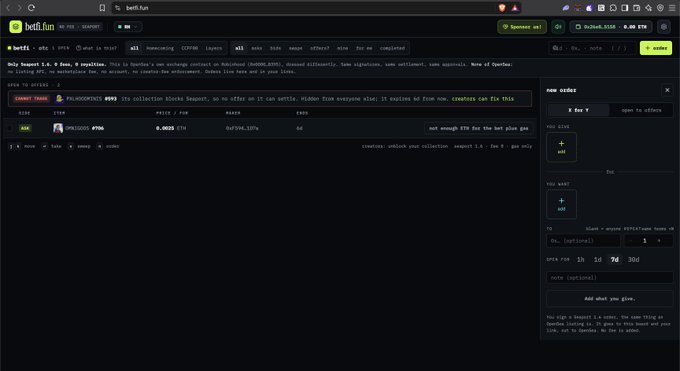Filter orders by asks
680x371 pixels.
point(256,48)
